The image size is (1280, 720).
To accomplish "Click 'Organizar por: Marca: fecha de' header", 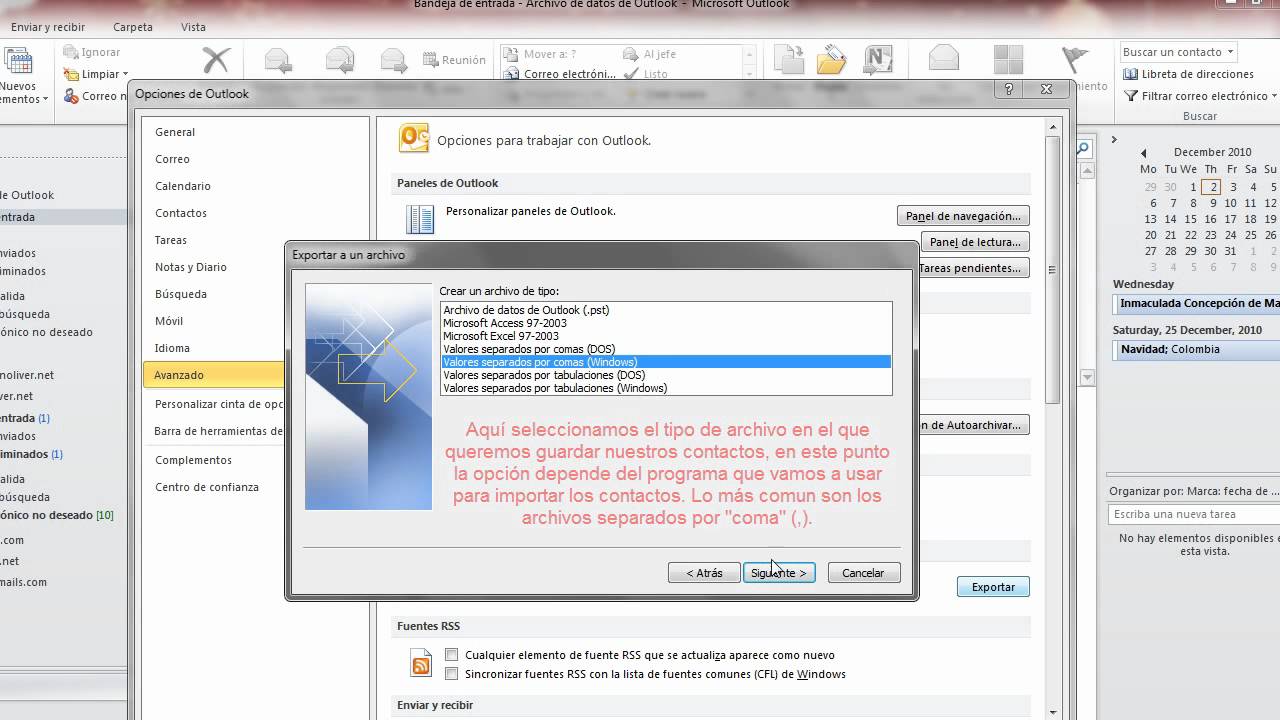I will coord(1194,491).
